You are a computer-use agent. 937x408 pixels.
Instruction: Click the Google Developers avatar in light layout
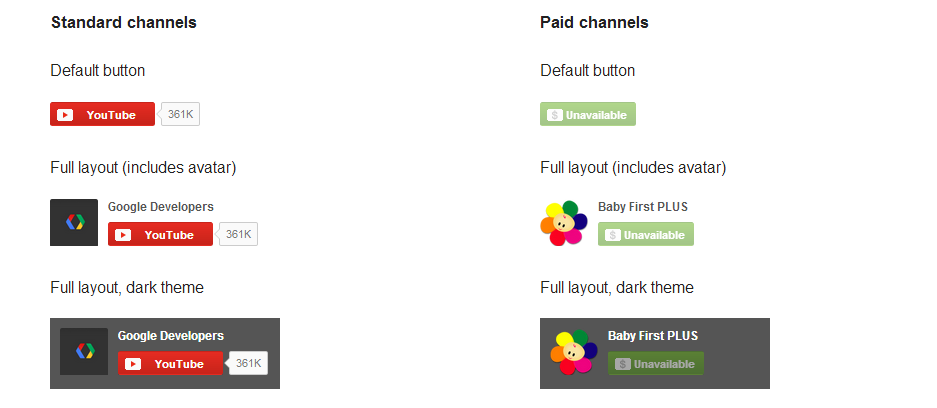[x=74, y=222]
